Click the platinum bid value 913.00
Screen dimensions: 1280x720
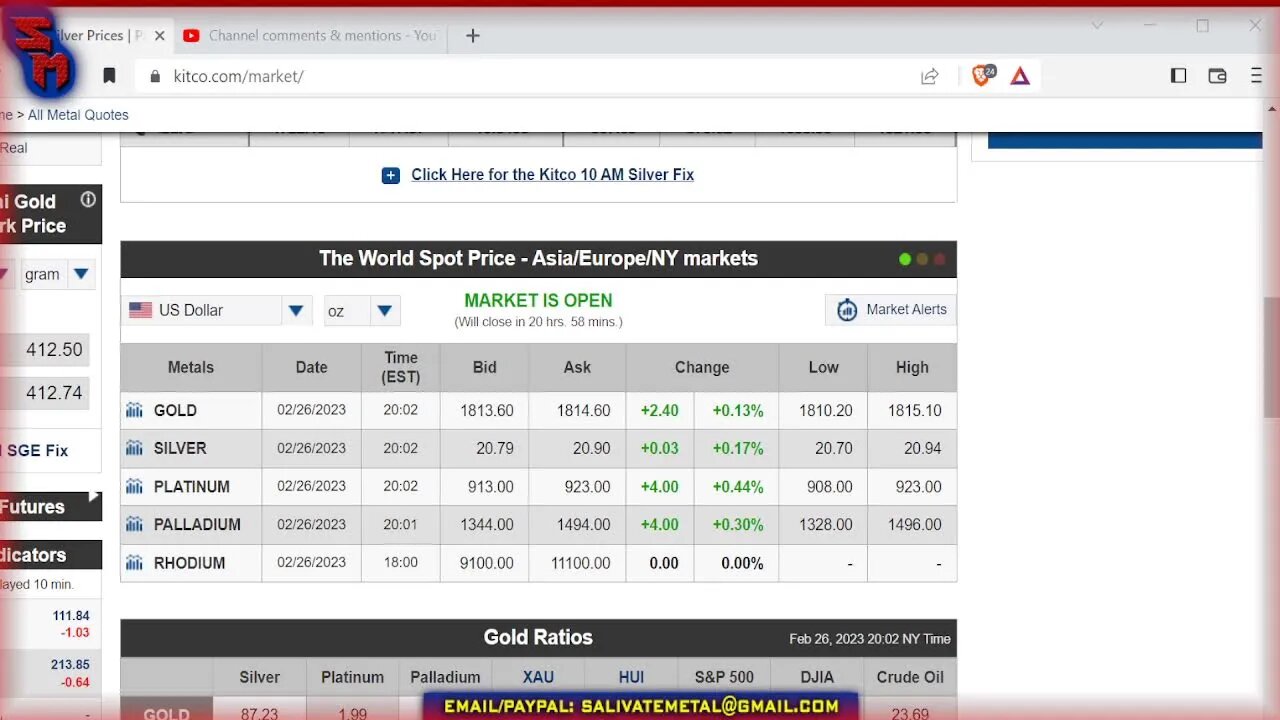491,487
